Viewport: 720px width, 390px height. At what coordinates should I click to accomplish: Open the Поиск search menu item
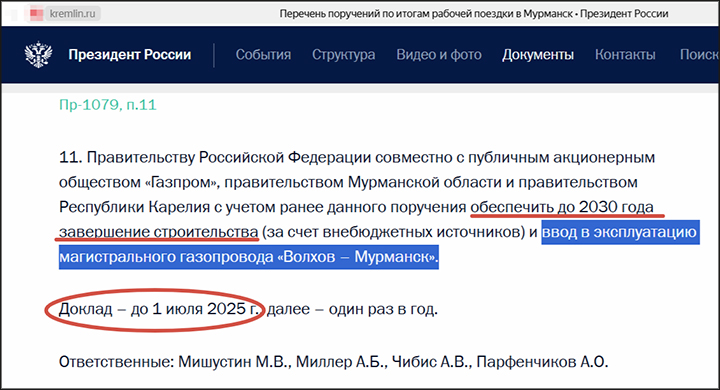pyautogui.click(x=699, y=55)
